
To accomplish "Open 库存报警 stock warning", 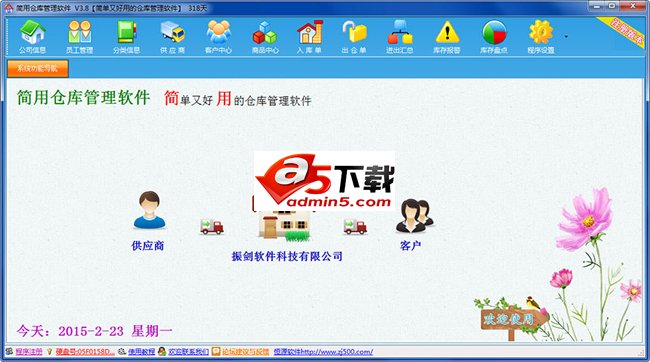I will 447,37.
